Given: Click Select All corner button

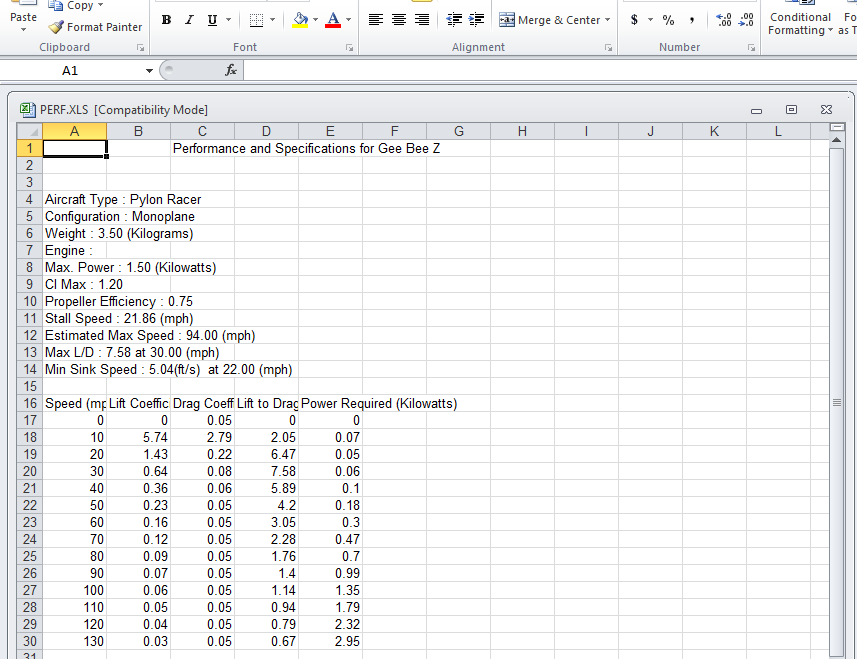Looking at the screenshot, I should pos(30,131).
